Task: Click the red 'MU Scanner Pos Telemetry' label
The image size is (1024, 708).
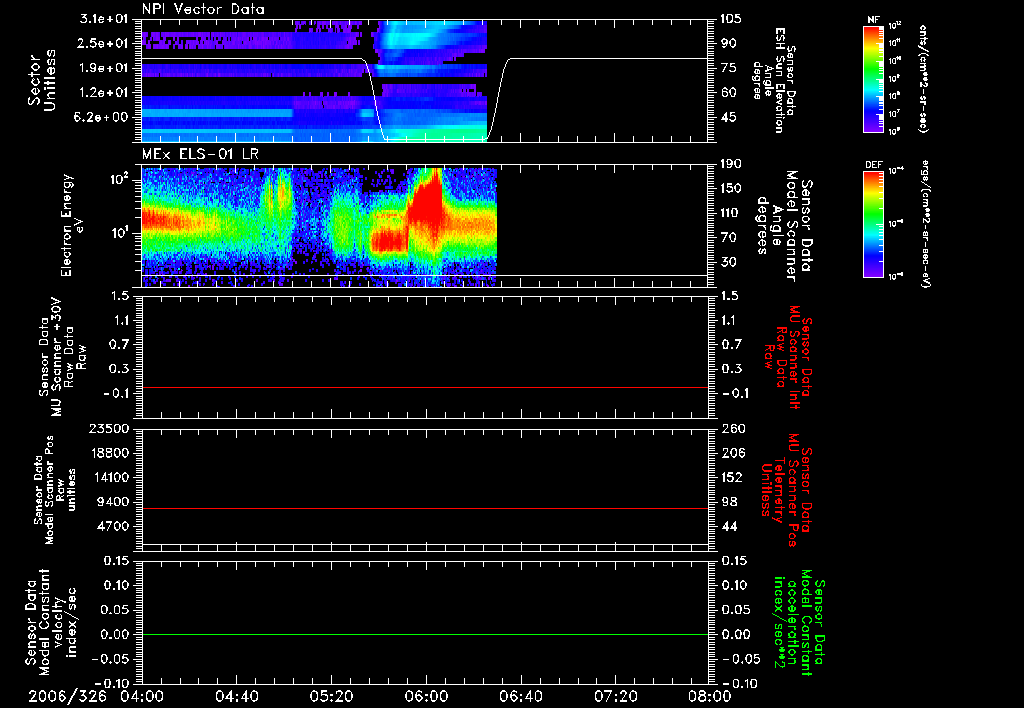Action: [787, 490]
